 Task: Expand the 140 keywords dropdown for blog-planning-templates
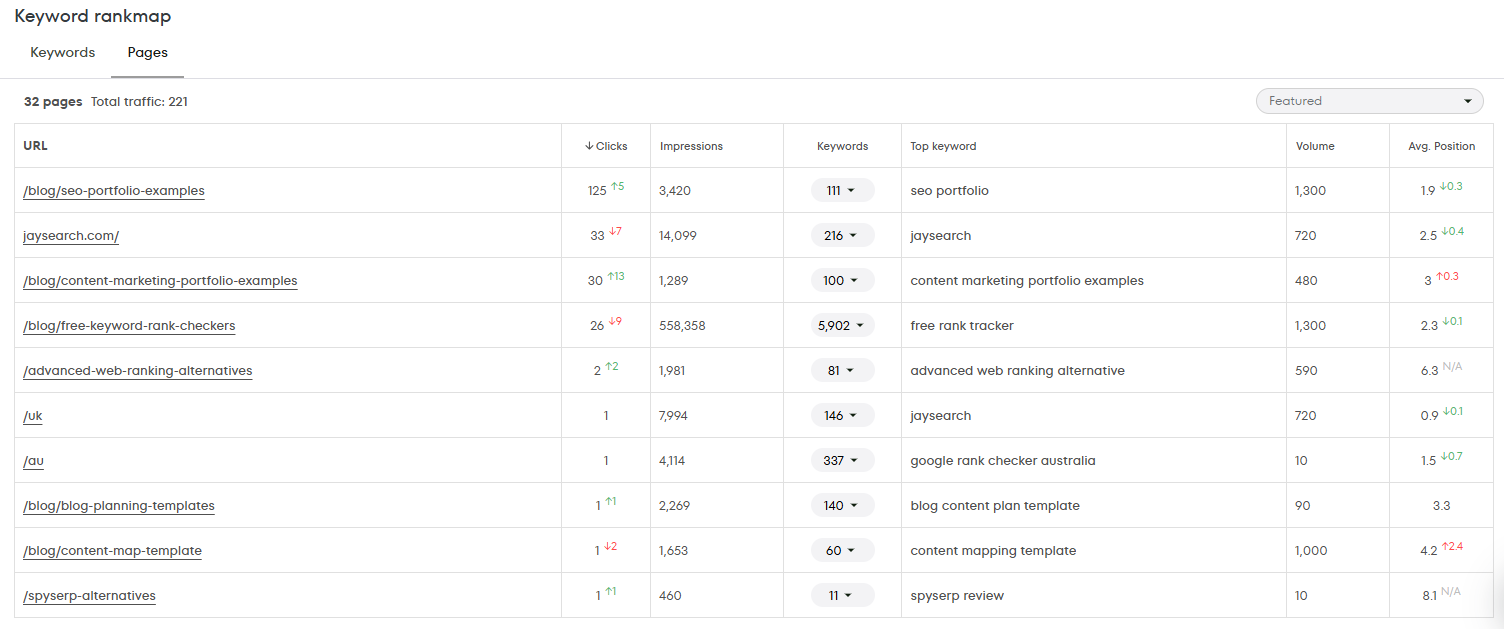coord(843,504)
